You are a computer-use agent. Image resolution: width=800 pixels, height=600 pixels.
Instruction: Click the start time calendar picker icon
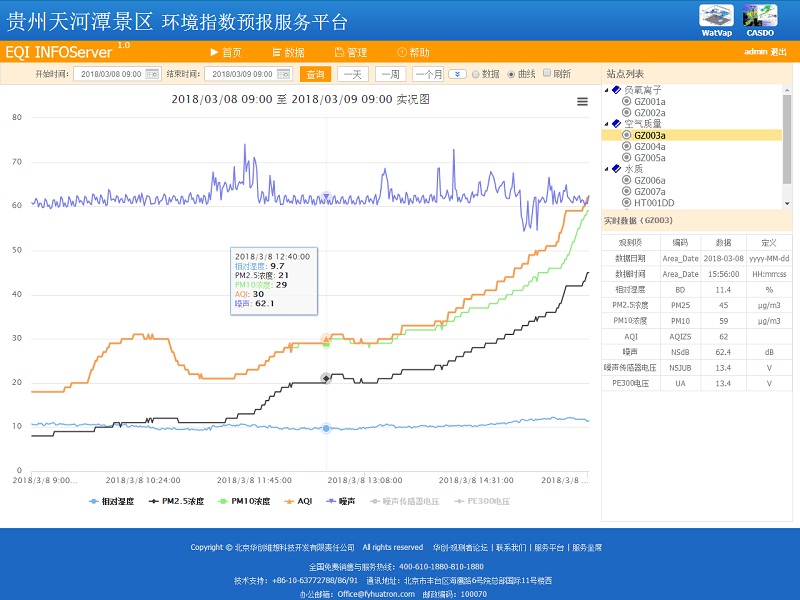pyautogui.click(x=152, y=74)
